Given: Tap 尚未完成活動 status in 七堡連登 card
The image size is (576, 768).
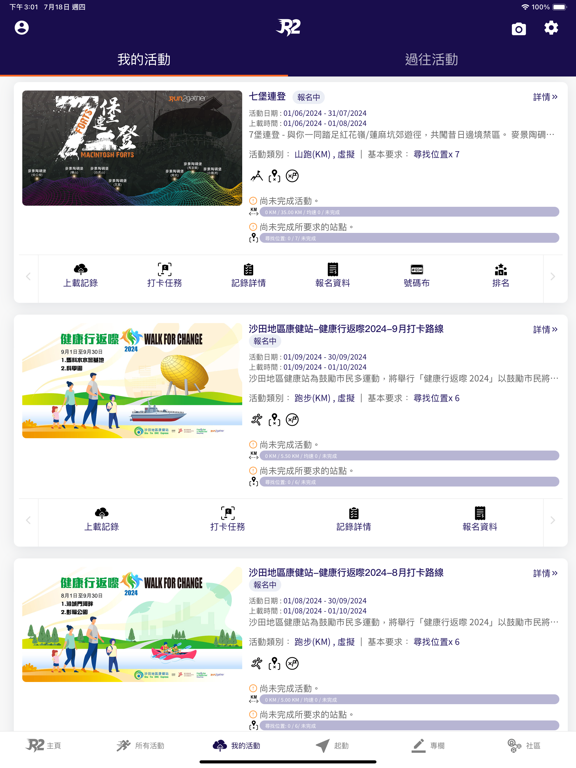Looking at the screenshot, I should tap(284, 201).
